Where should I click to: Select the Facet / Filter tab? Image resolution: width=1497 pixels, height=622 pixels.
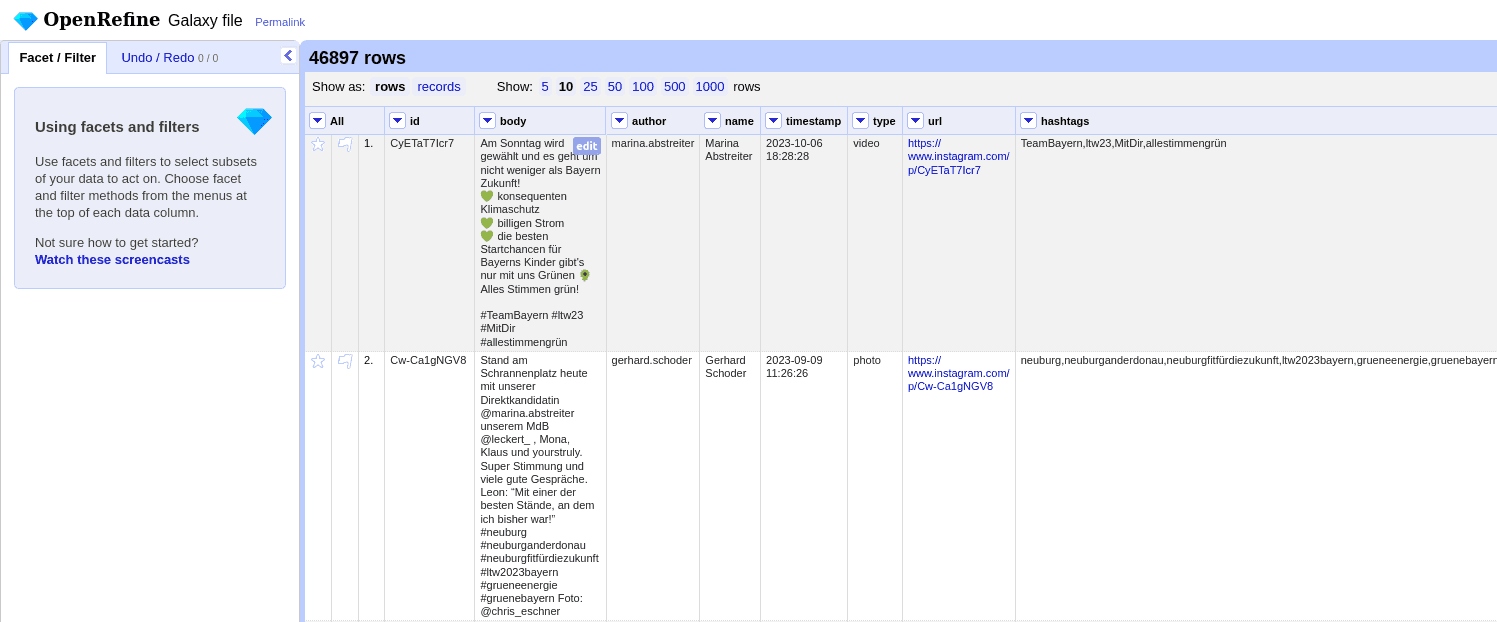click(x=56, y=57)
